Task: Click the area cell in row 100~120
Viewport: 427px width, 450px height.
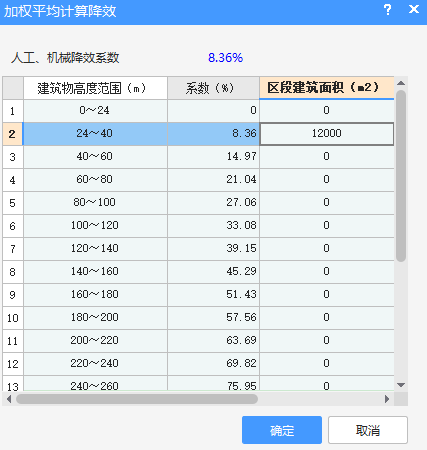Action: coord(327,226)
